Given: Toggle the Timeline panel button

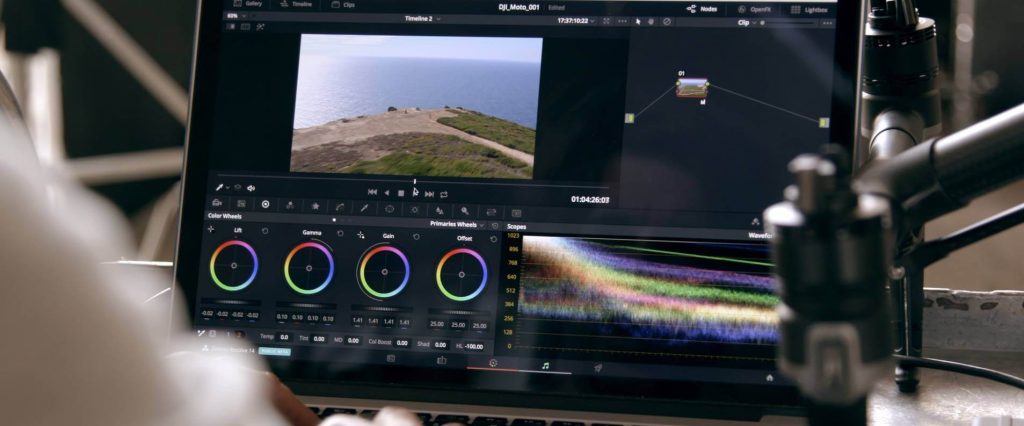Looking at the screenshot, I should coord(294,3).
